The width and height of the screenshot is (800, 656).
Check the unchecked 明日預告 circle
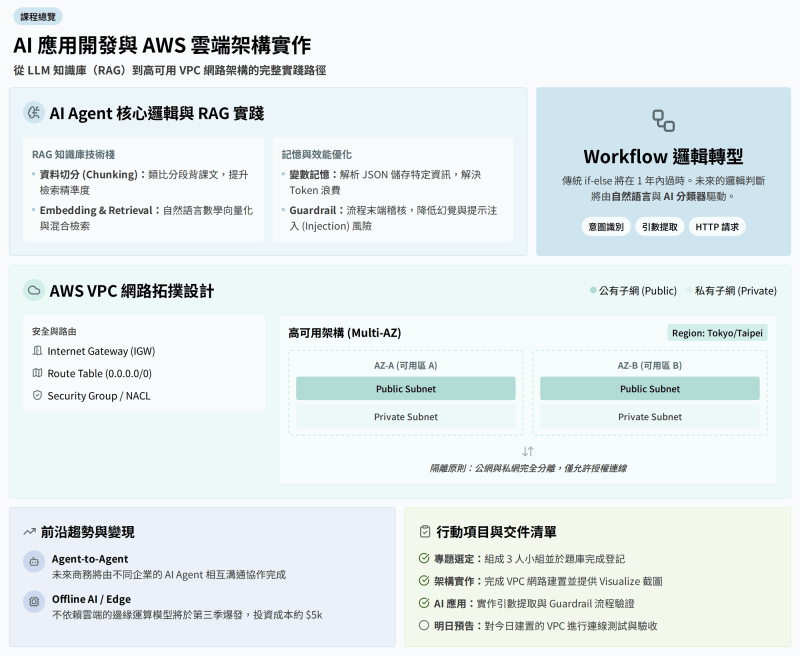click(x=424, y=625)
